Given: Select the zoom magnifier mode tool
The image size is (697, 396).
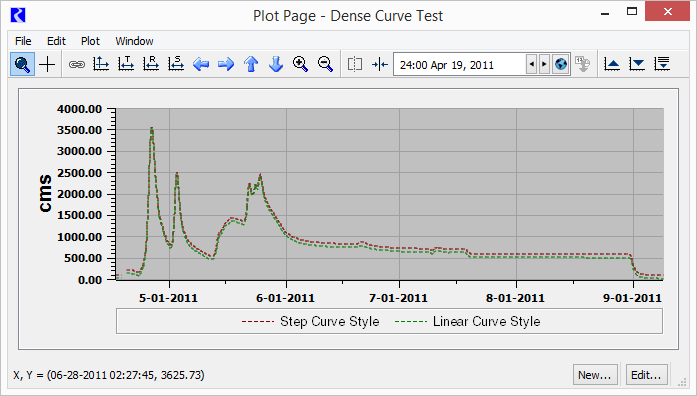Looking at the screenshot, I should (x=22, y=64).
